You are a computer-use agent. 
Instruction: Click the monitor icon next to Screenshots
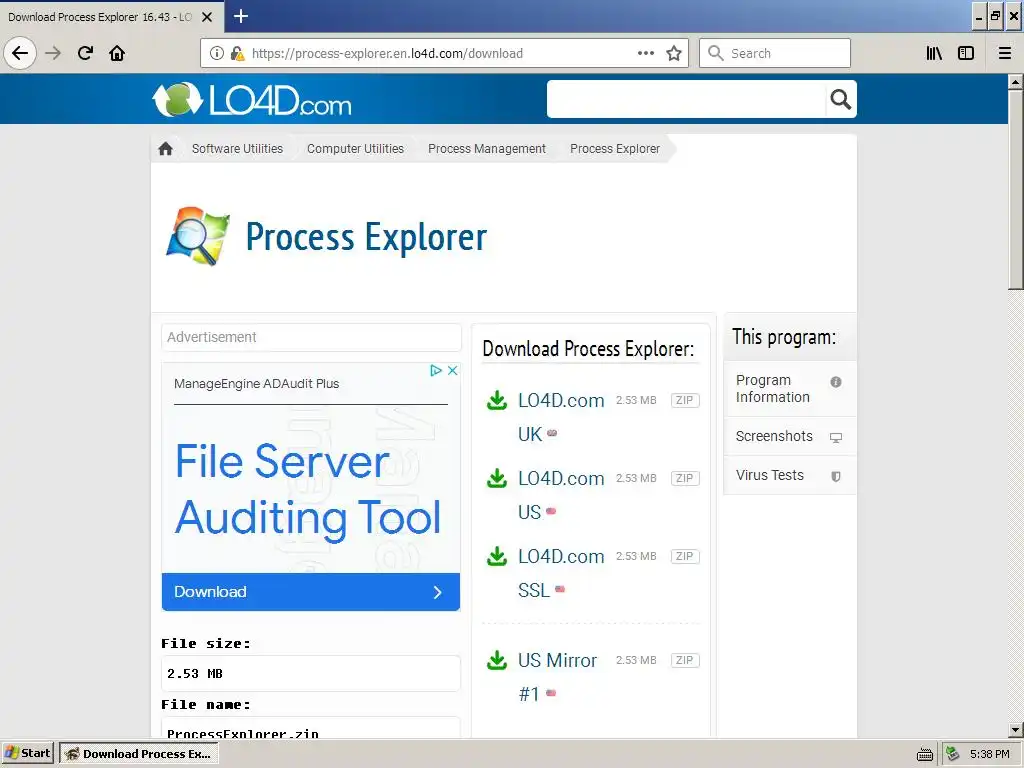click(836, 437)
